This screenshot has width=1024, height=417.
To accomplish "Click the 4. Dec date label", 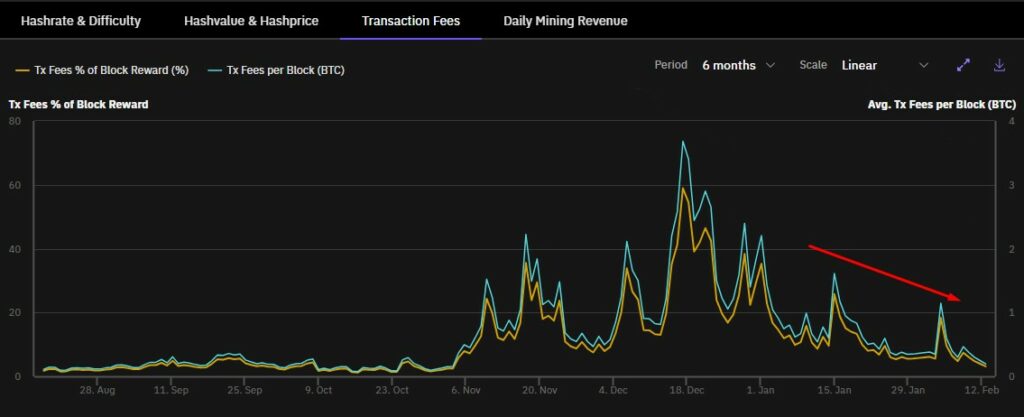I will [x=613, y=390].
